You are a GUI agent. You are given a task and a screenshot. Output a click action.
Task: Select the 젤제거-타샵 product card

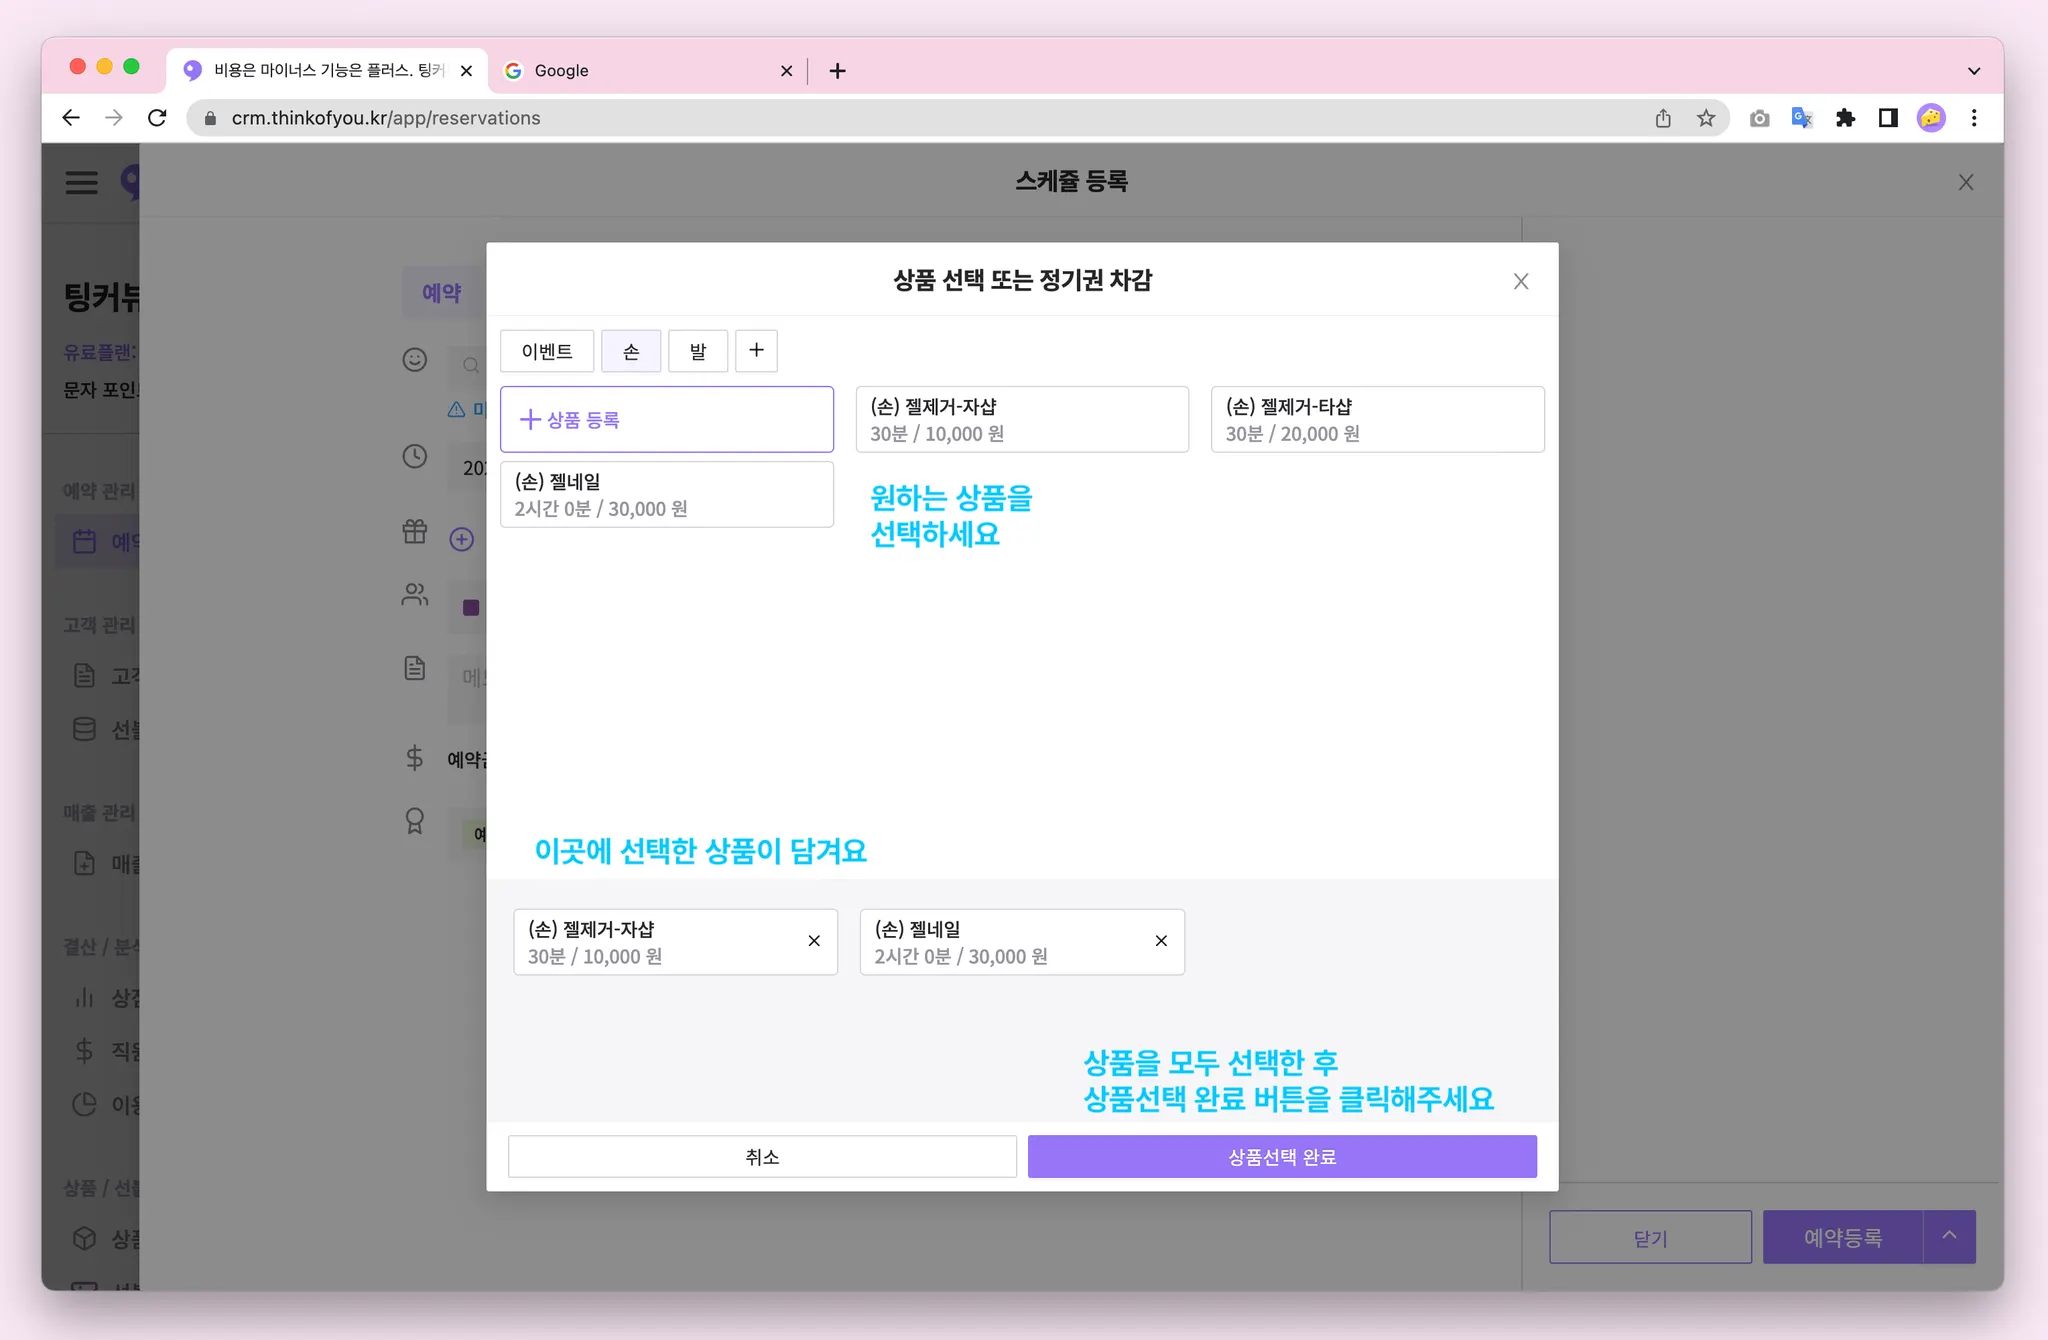point(1377,419)
